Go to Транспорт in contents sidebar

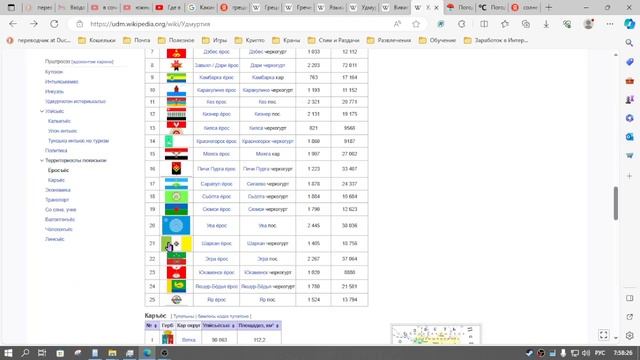coord(57,200)
